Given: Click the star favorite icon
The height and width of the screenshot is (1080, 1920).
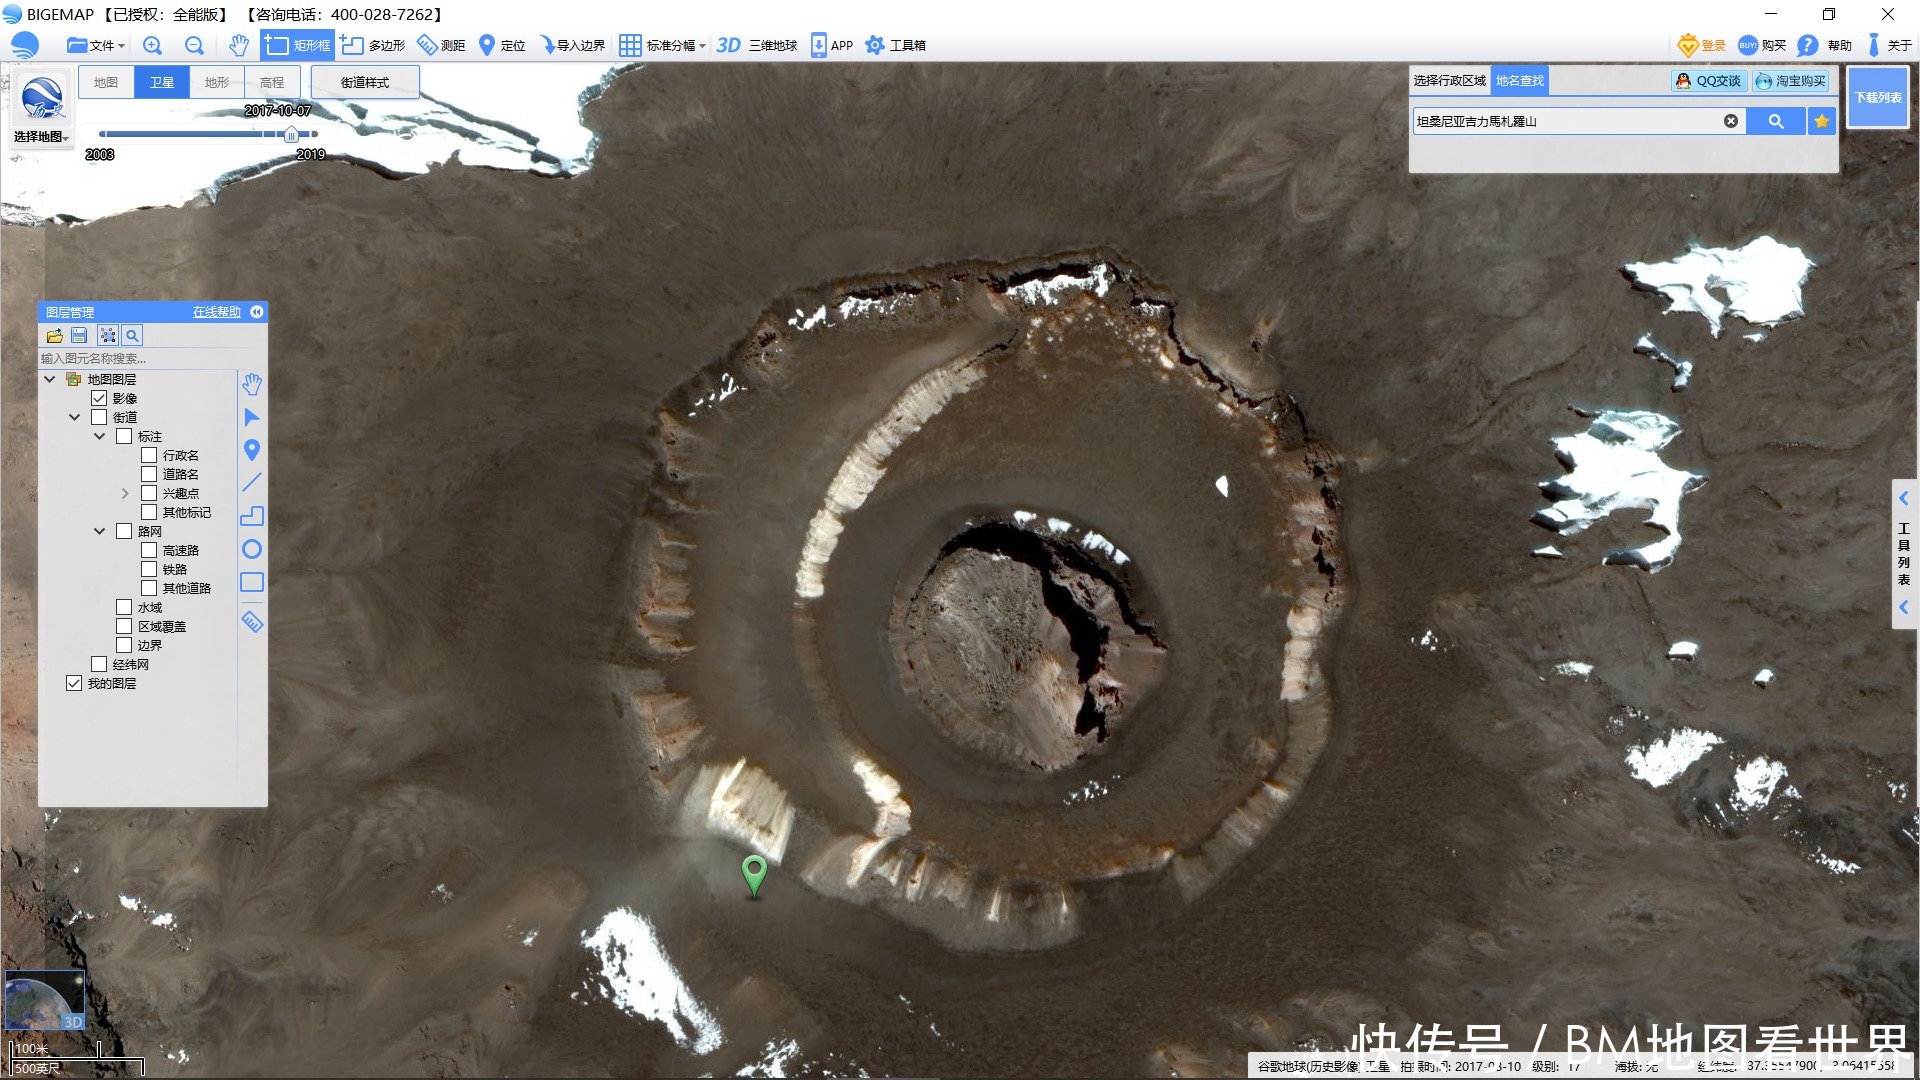Looking at the screenshot, I should coord(1822,121).
